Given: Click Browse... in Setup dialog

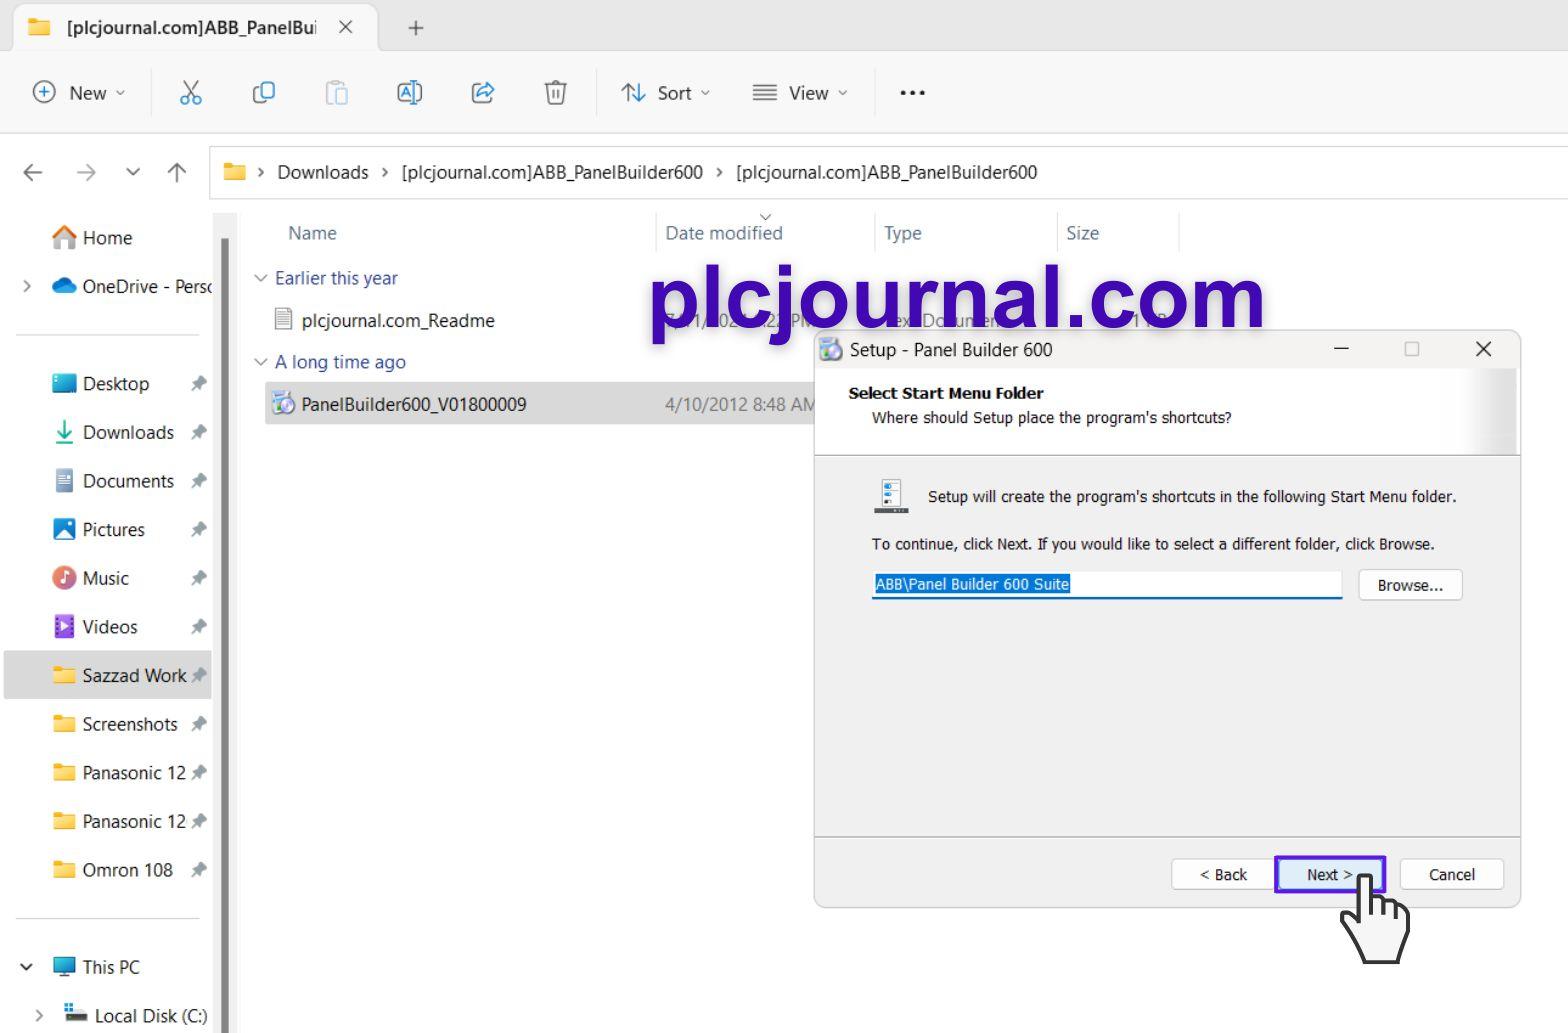Looking at the screenshot, I should [x=1410, y=585].
